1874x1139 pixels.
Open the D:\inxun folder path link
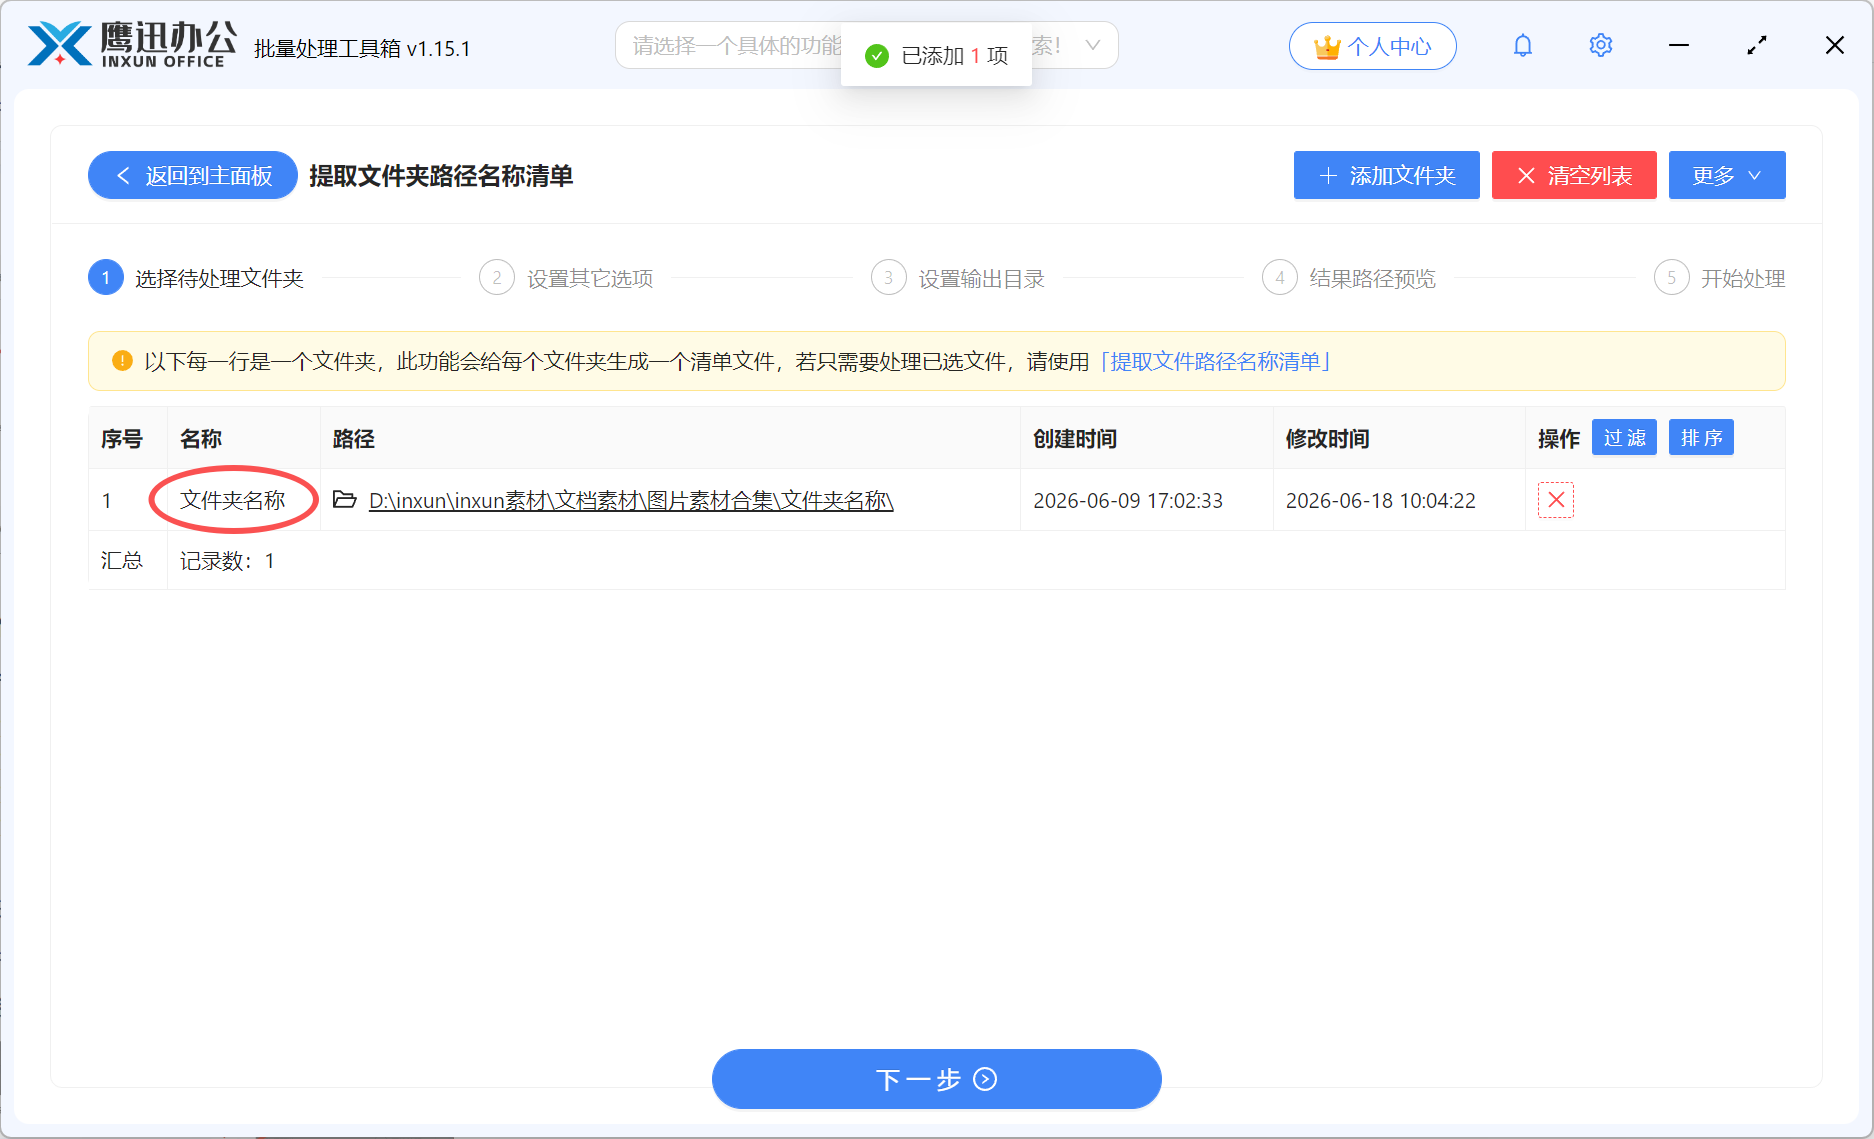(x=631, y=500)
